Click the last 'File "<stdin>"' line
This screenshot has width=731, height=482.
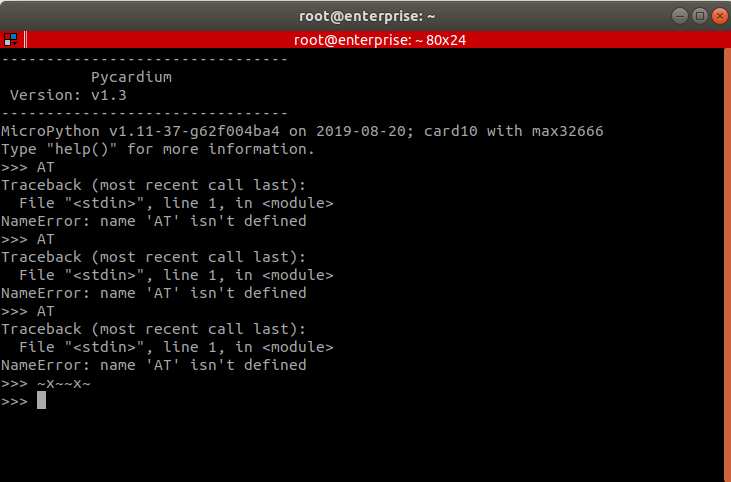pyautogui.click(x=176, y=347)
